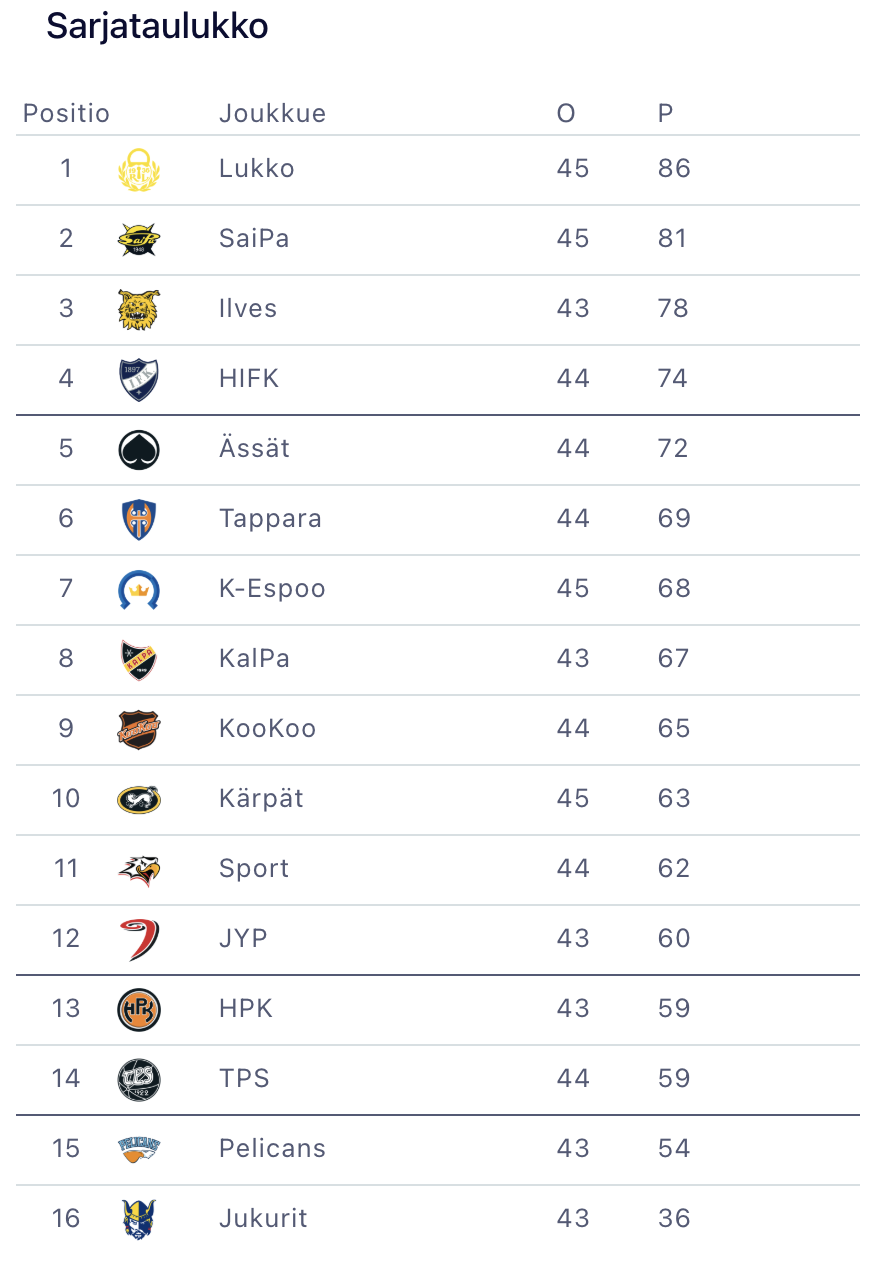Click the HIFK shield logo

(138, 379)
